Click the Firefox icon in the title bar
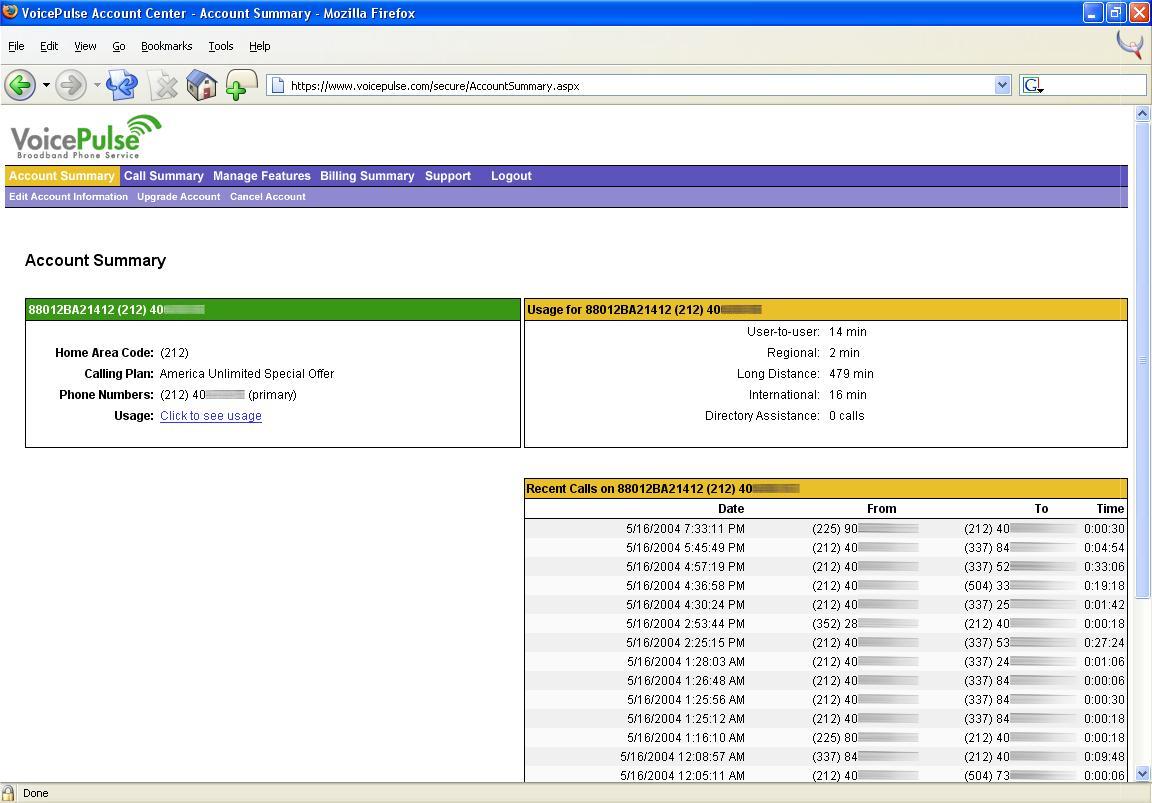1152x803 pixels. (x=10, y=12)
